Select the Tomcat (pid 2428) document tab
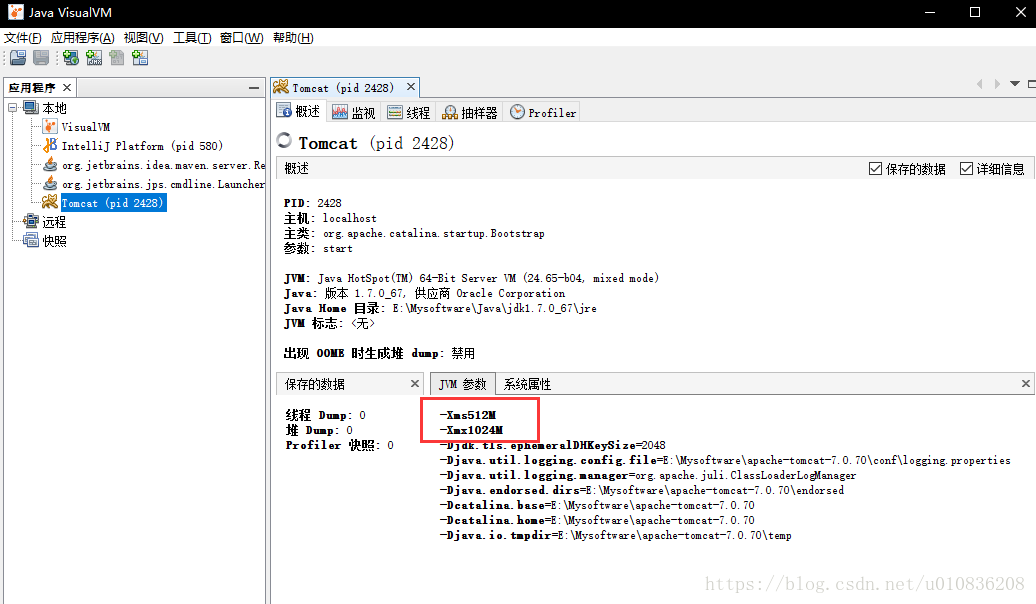Viewport: 1036px width, 604px height. pyautogui.click(x=342, y=87)
